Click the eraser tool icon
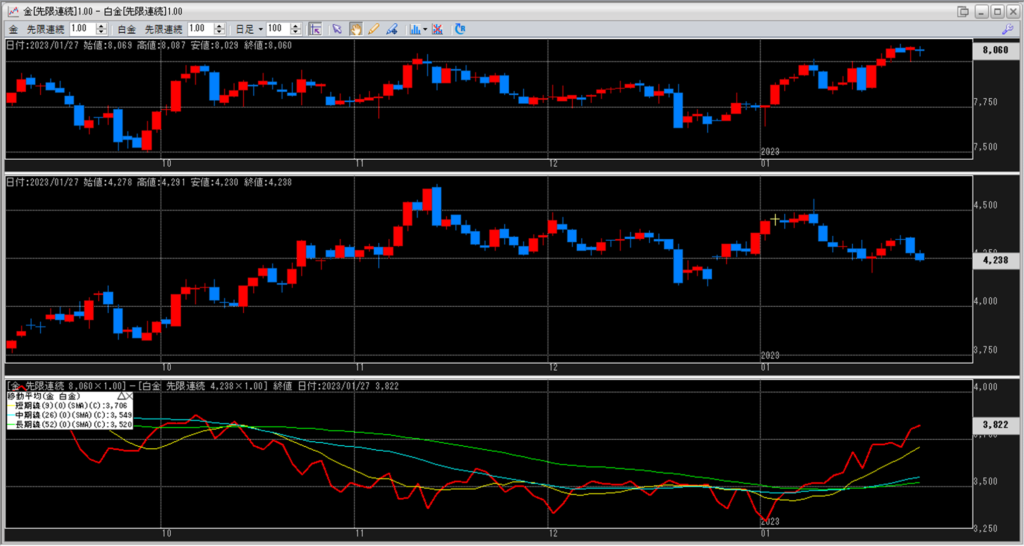This screenshot has height=546, width=1024. point(392,29)
